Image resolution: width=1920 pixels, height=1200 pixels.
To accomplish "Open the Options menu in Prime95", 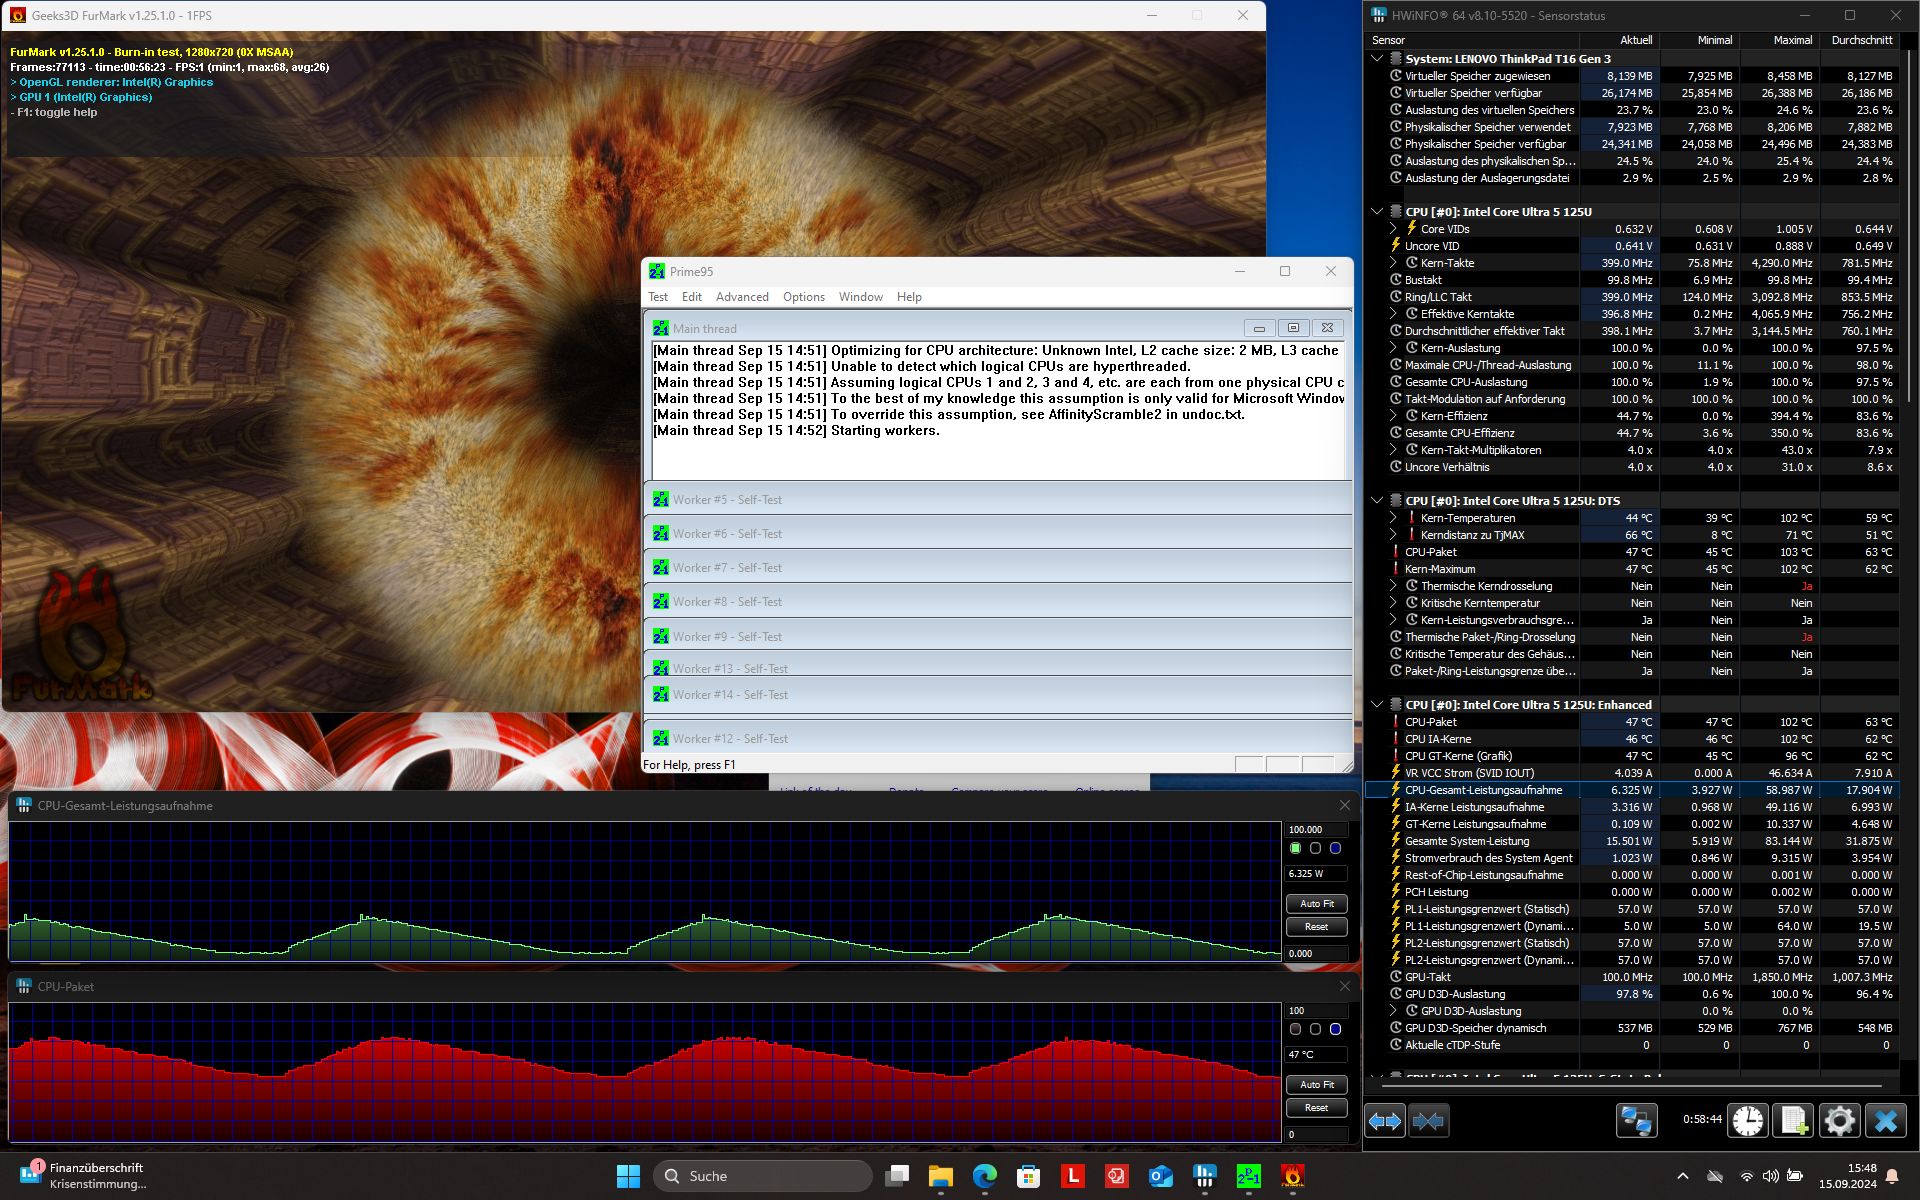I will coord(803,297).
